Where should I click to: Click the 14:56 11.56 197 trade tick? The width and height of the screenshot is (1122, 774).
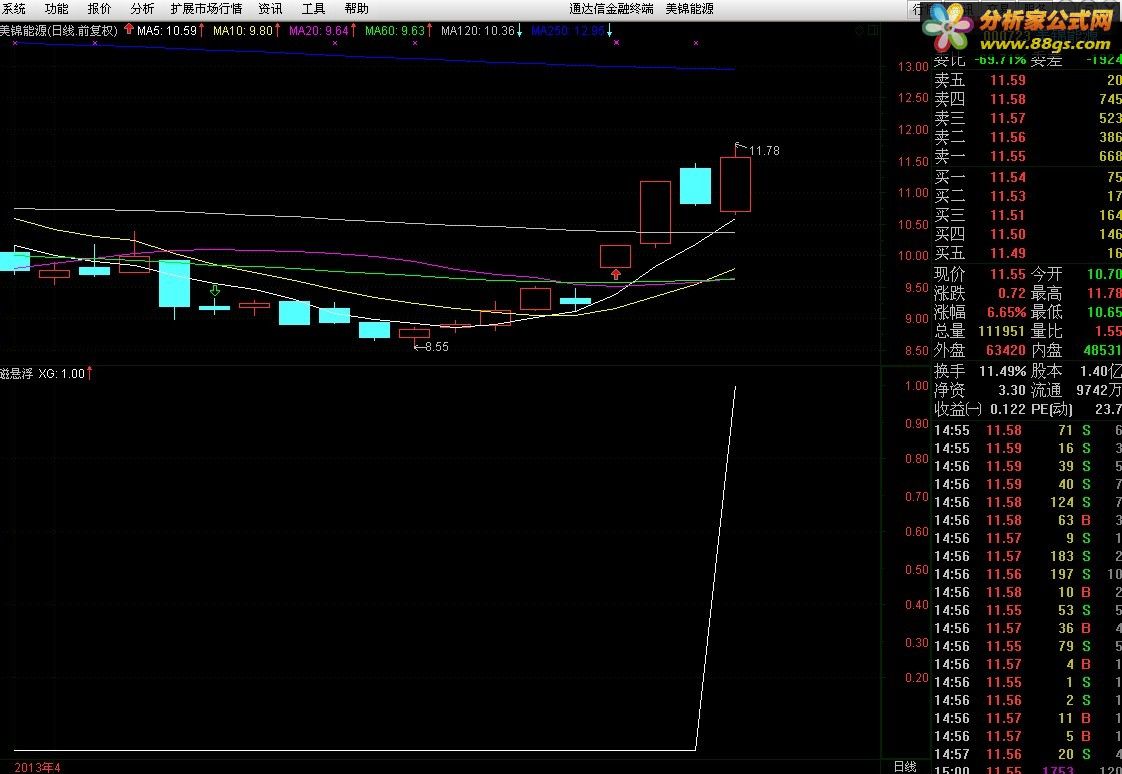coord(1028,574)
